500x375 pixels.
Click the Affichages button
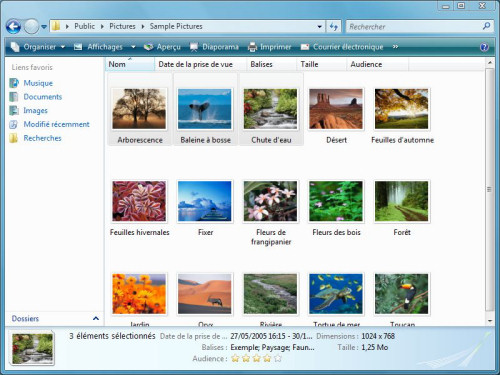(x=99, y=47)
